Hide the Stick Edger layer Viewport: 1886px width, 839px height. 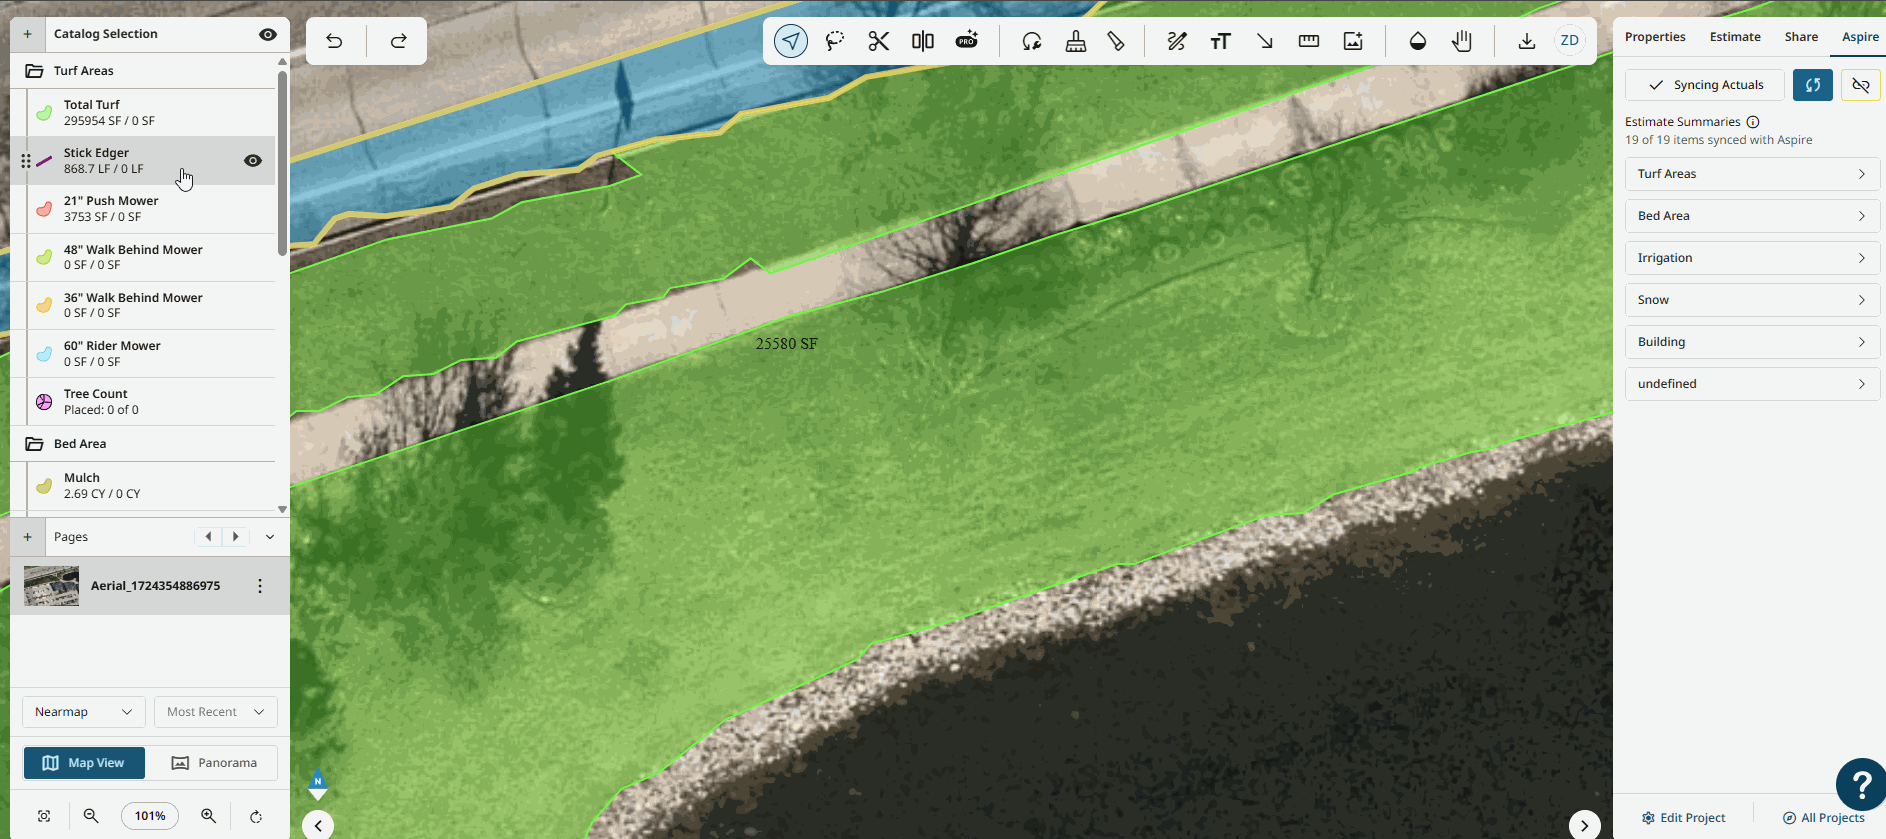click(x=253, y=161)
